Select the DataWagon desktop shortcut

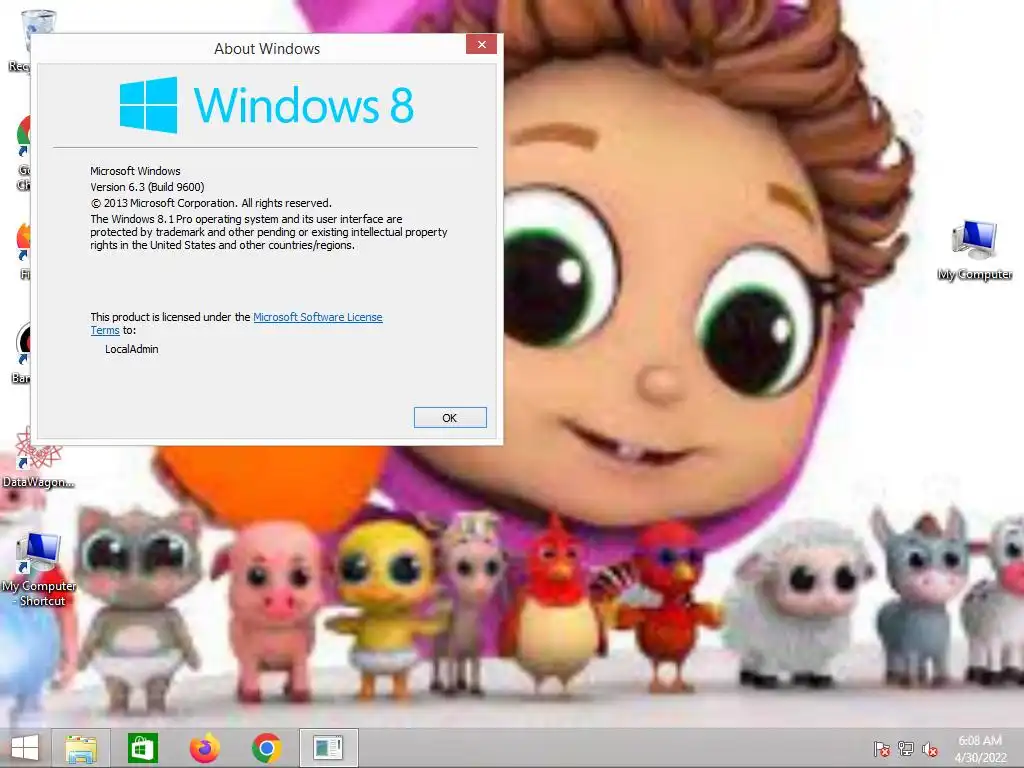coord(38,457)
